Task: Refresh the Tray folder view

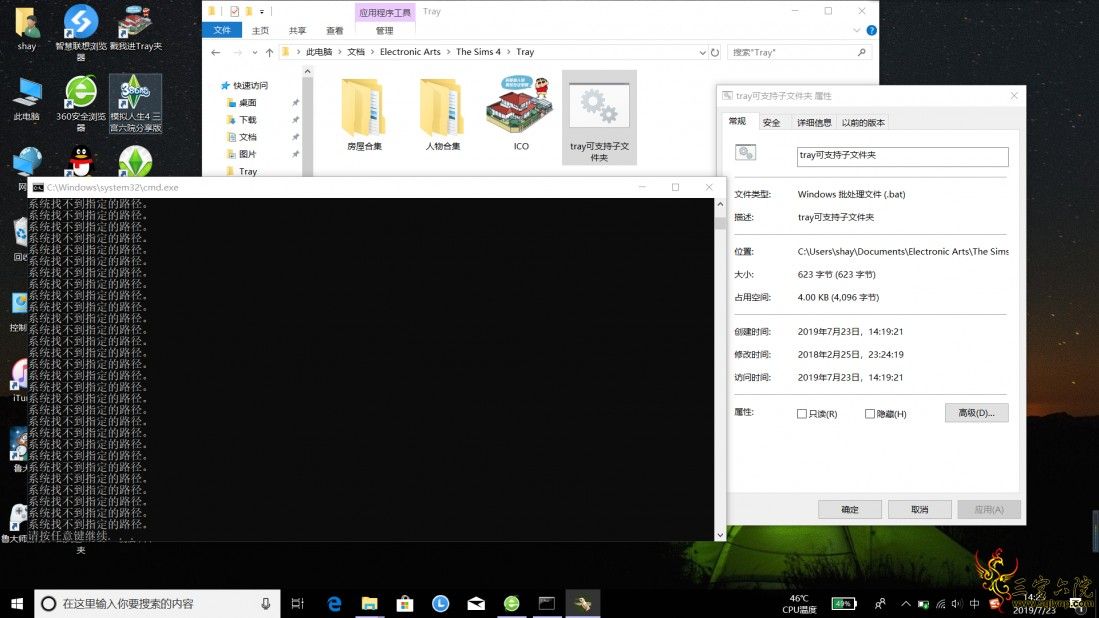Action: [715, 53]
